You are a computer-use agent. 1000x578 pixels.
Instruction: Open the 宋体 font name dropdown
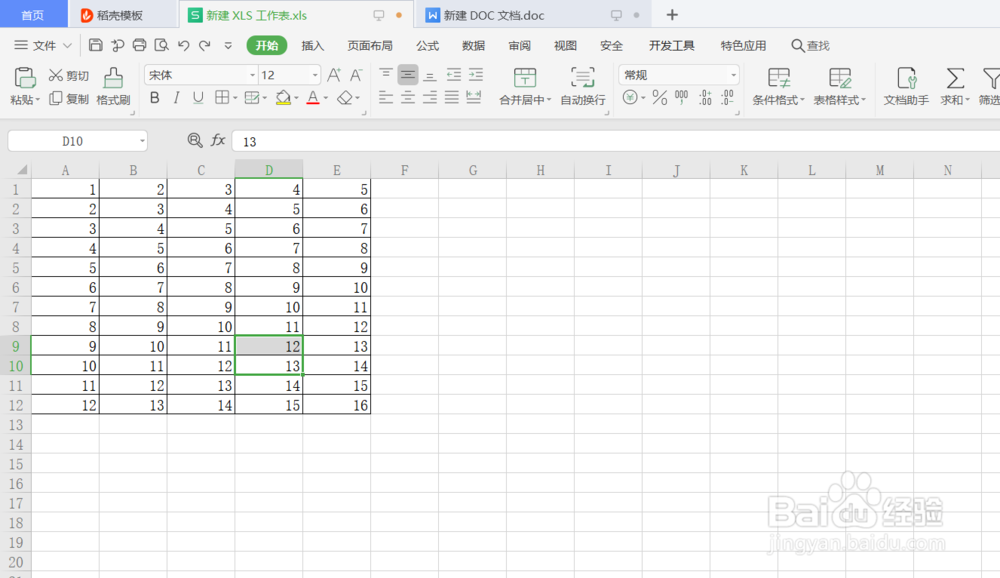[x=252, y=74]
